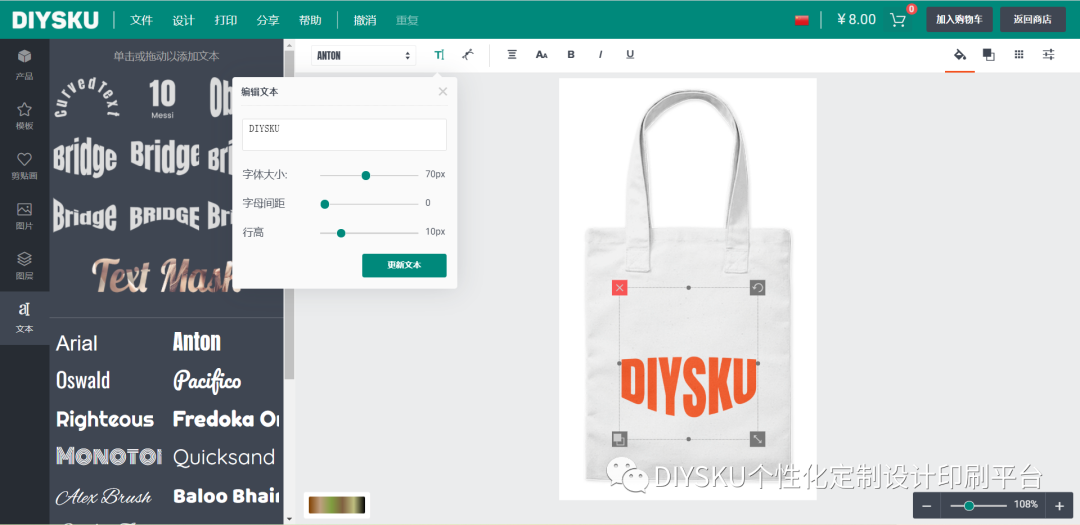The height and width of the screenshot is (525, 1080).
Task: Click the DIYSKU text input field
Action: pos(344,134)
